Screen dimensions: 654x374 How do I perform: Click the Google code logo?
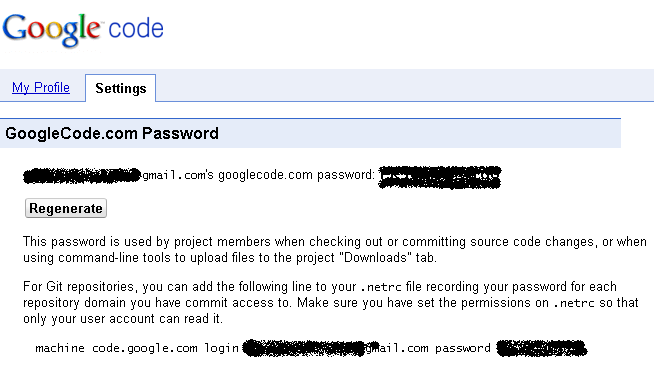pos(83,29)
